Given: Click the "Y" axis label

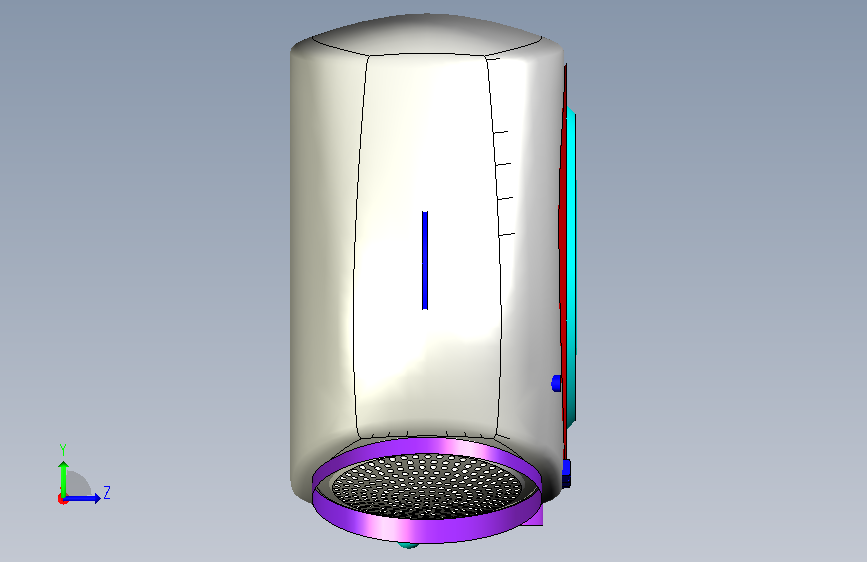Looking at the screenshot, I should pos(63,450).
